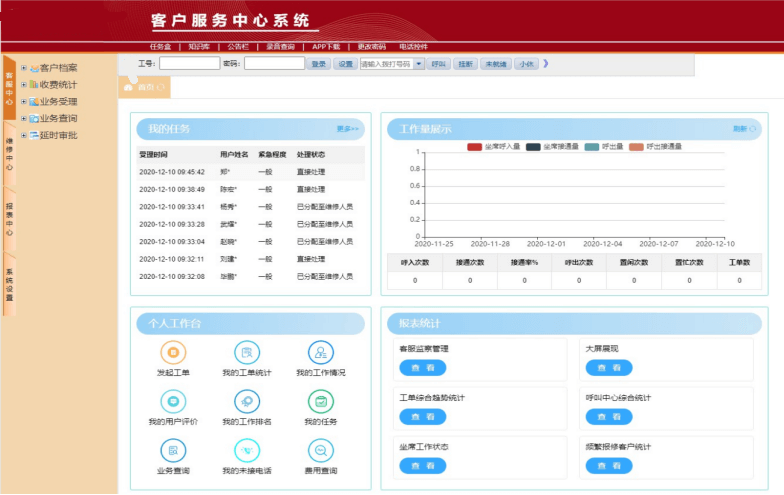Open the 更改密码 menu item
The image size is (784, 495).
pos(372,46)
